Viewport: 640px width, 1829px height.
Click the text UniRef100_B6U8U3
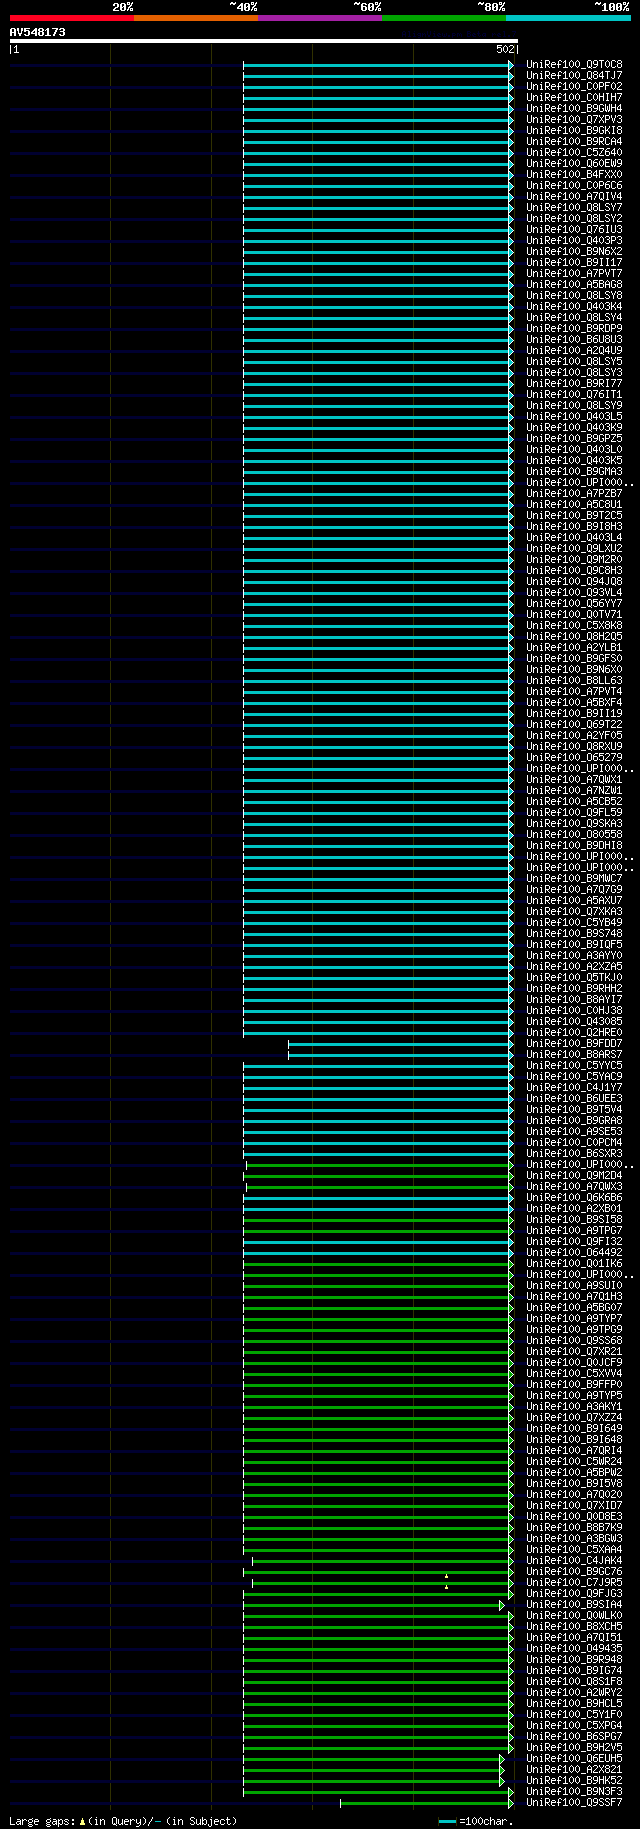pos(574,340)
